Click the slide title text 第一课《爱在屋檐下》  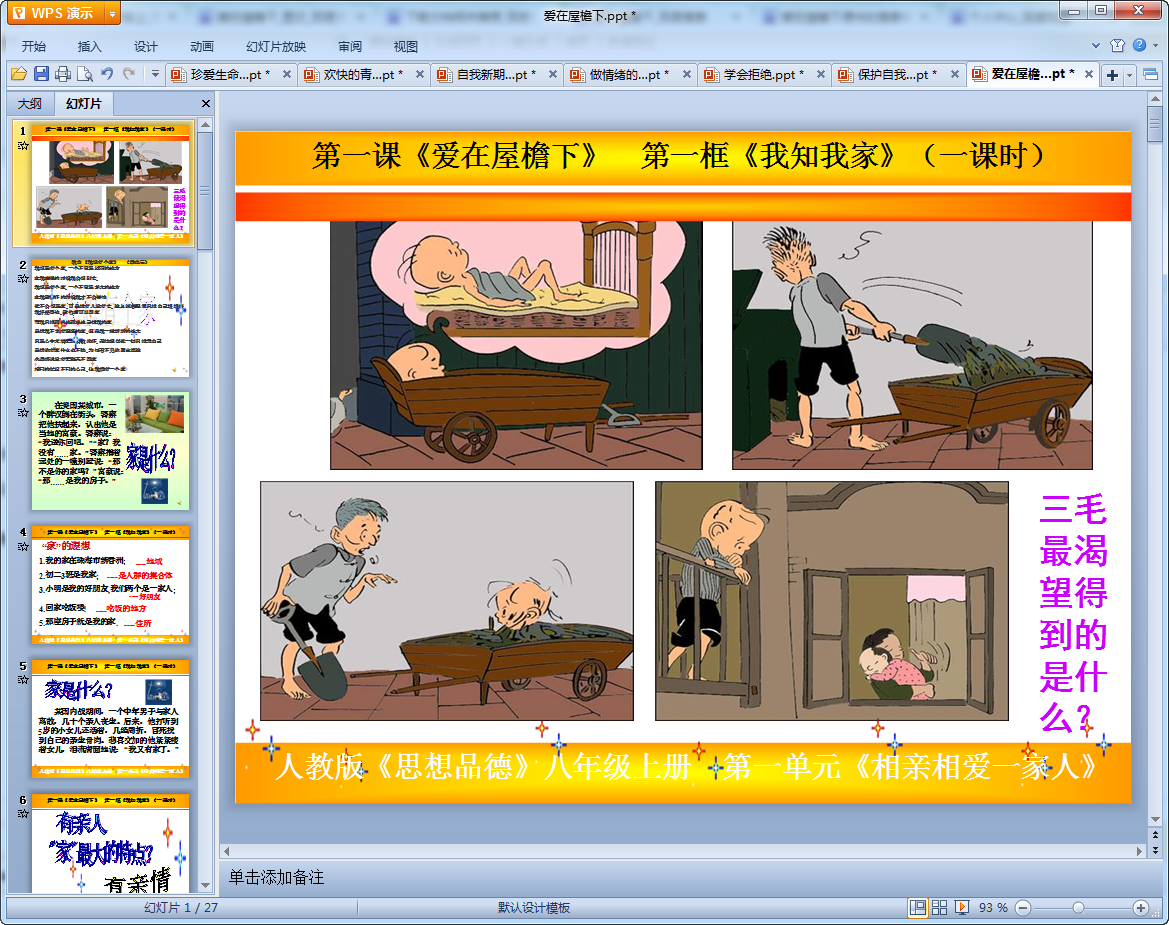coord(456,156)
